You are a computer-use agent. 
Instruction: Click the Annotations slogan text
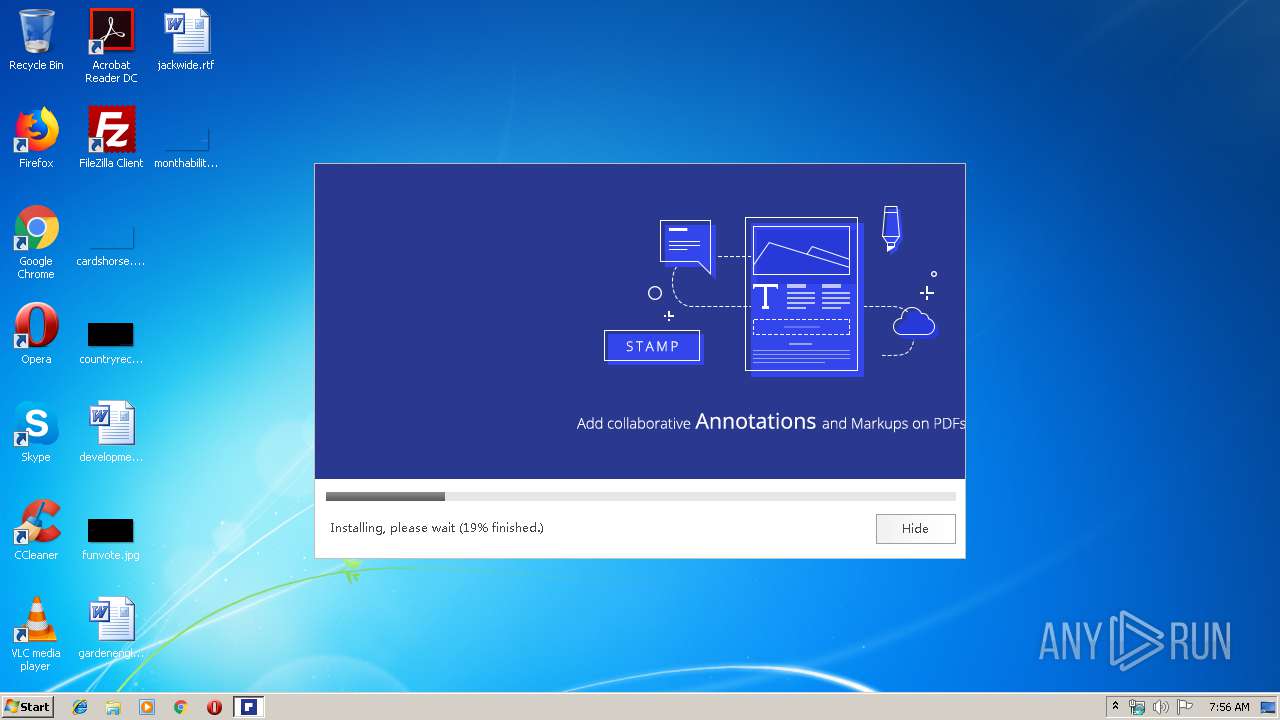[771, 422]
